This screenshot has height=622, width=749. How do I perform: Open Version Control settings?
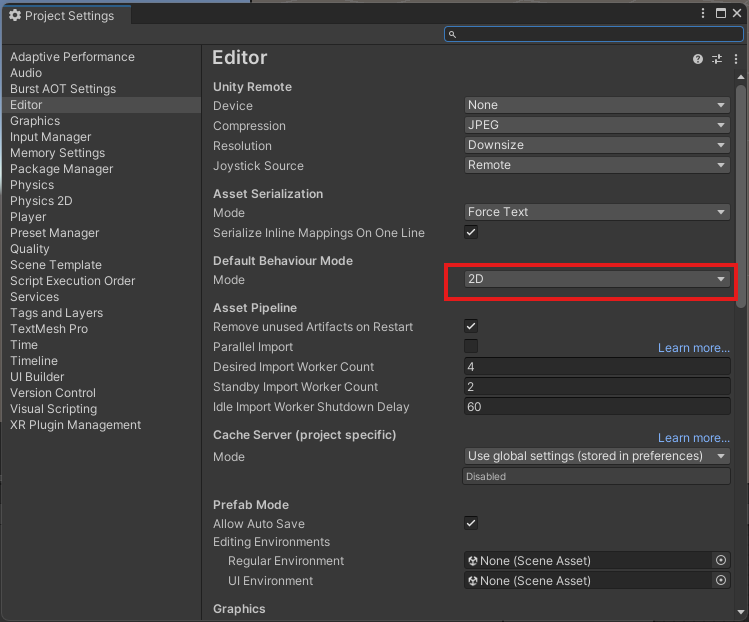53,393
